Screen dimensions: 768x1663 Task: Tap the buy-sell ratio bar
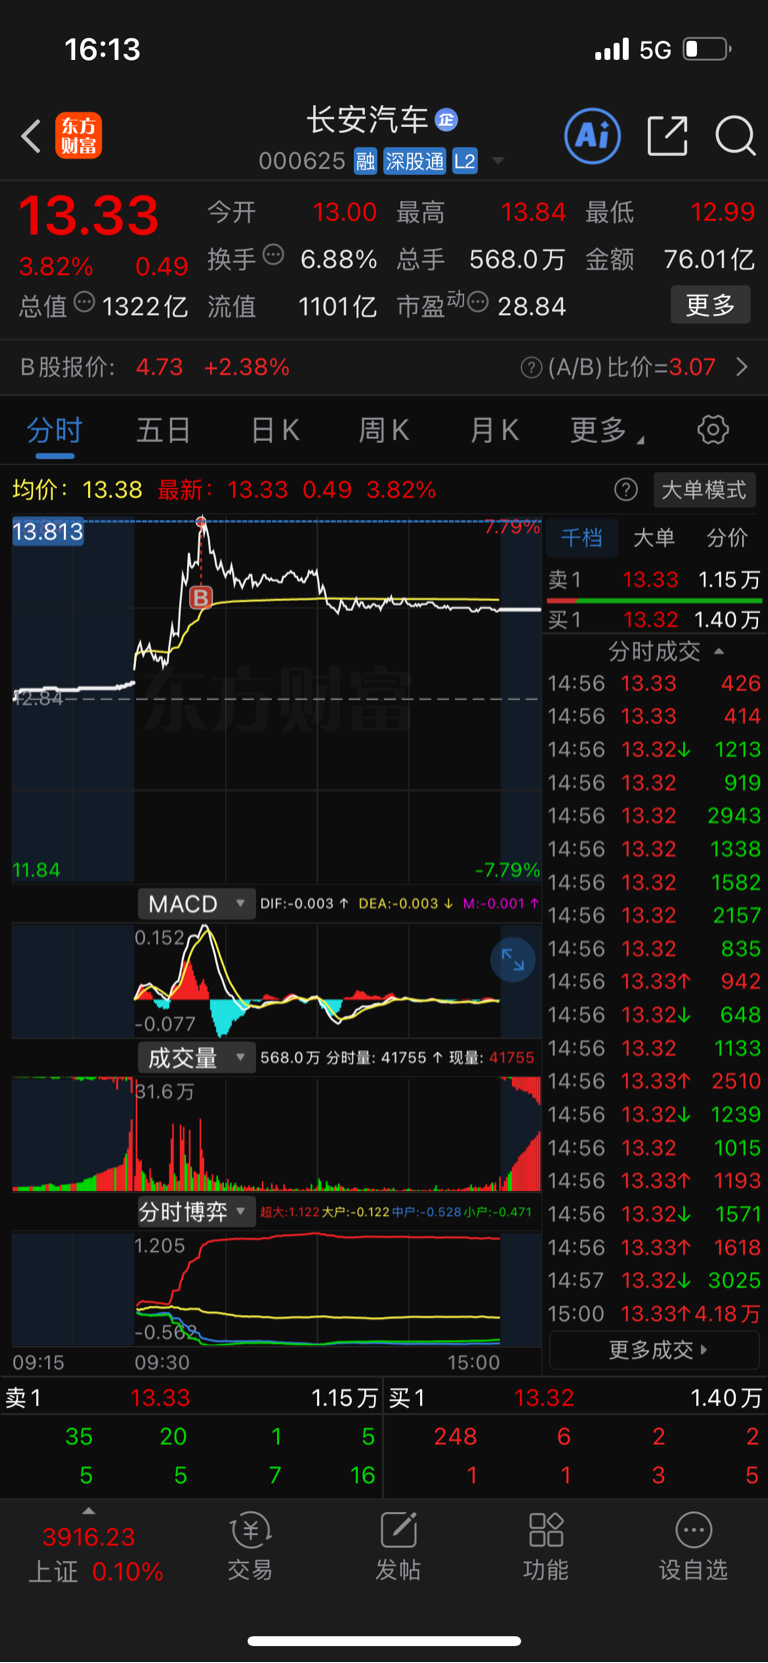pos(654,600)
